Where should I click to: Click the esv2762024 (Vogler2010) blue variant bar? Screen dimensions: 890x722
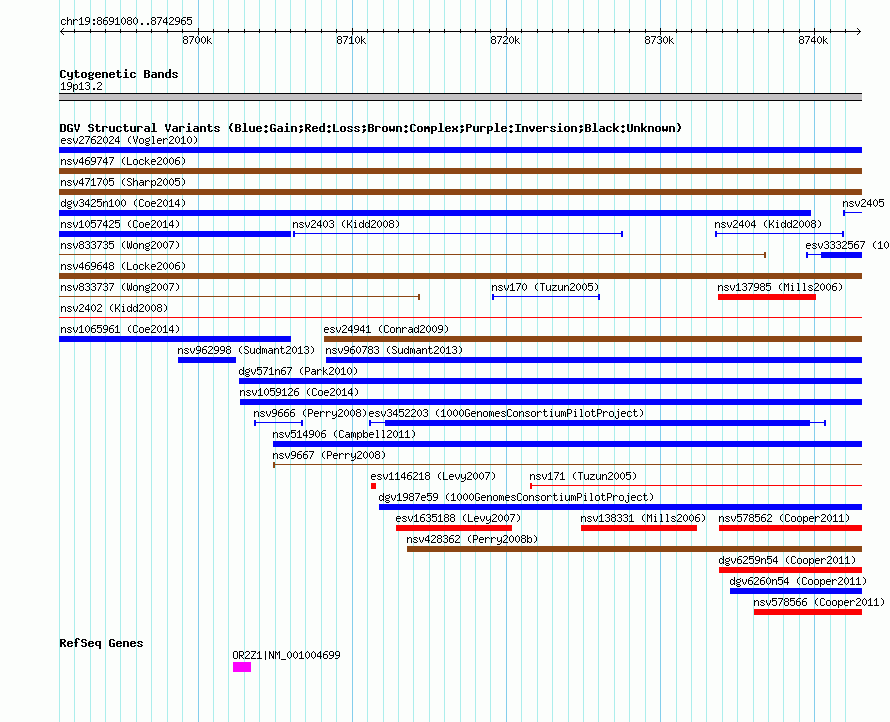click(x=460, y=150)
